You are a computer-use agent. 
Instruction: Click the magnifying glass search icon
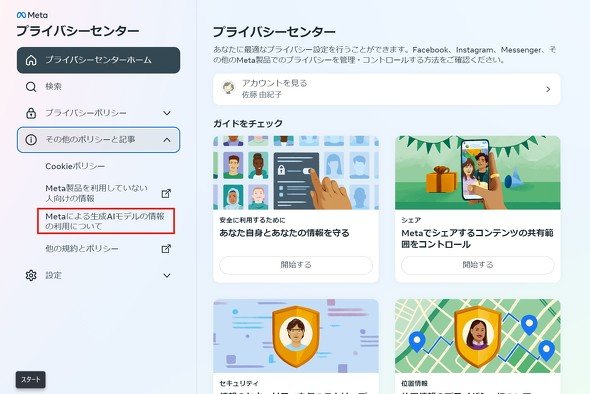click(x=31, y=87)
